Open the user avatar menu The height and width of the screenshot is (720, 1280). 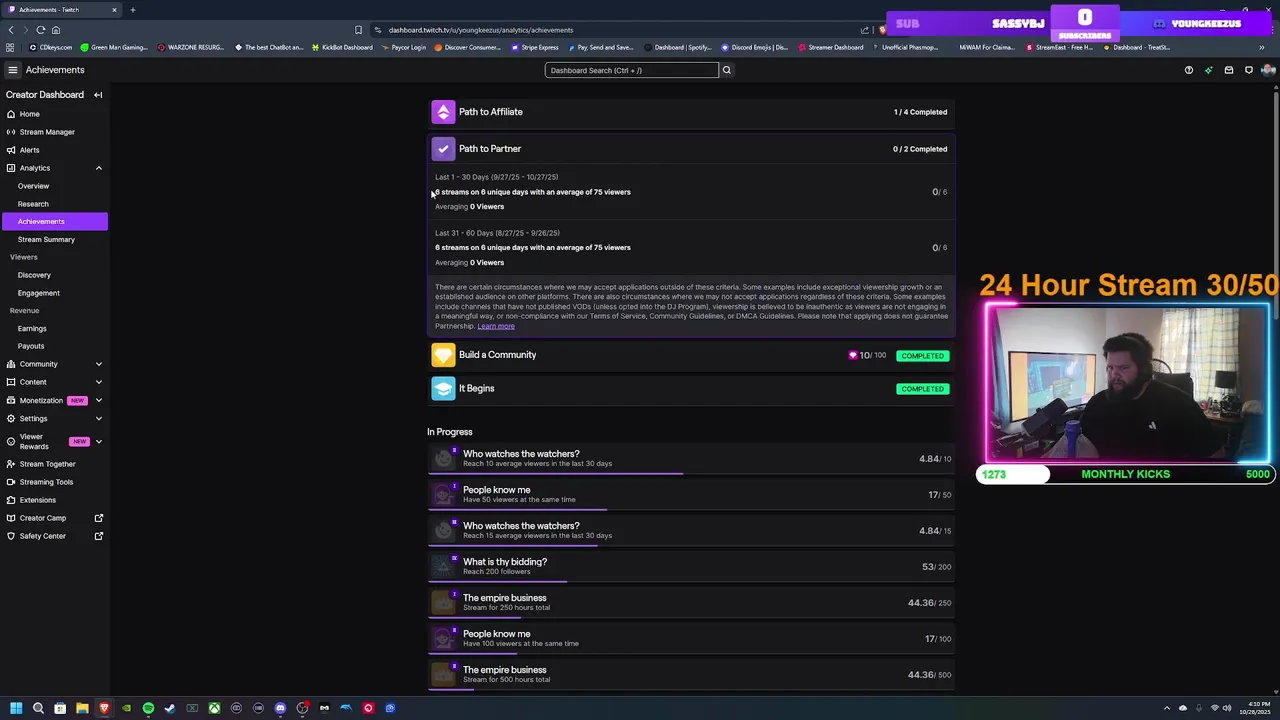click(1268, 70)
